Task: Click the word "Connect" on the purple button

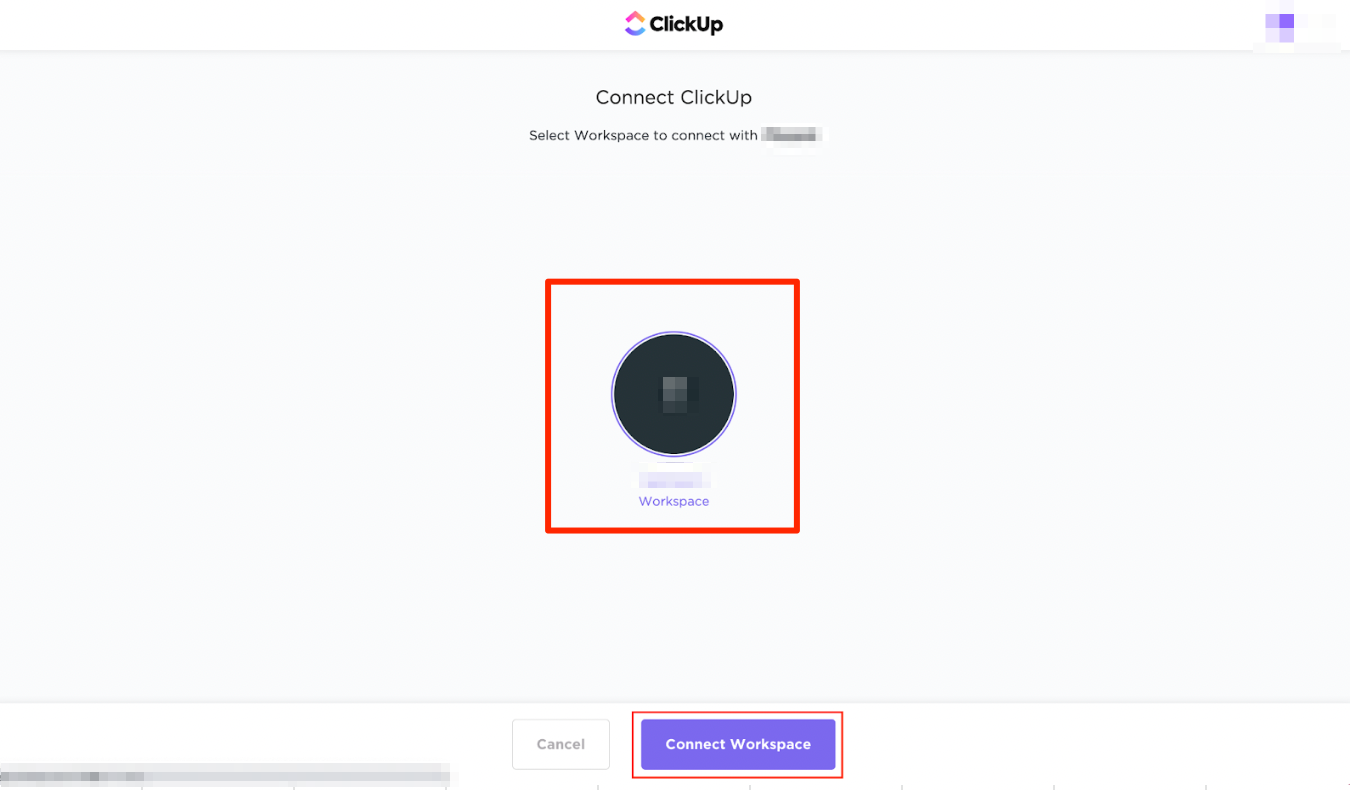Action: pyautogui.click(x=696, y=745)
